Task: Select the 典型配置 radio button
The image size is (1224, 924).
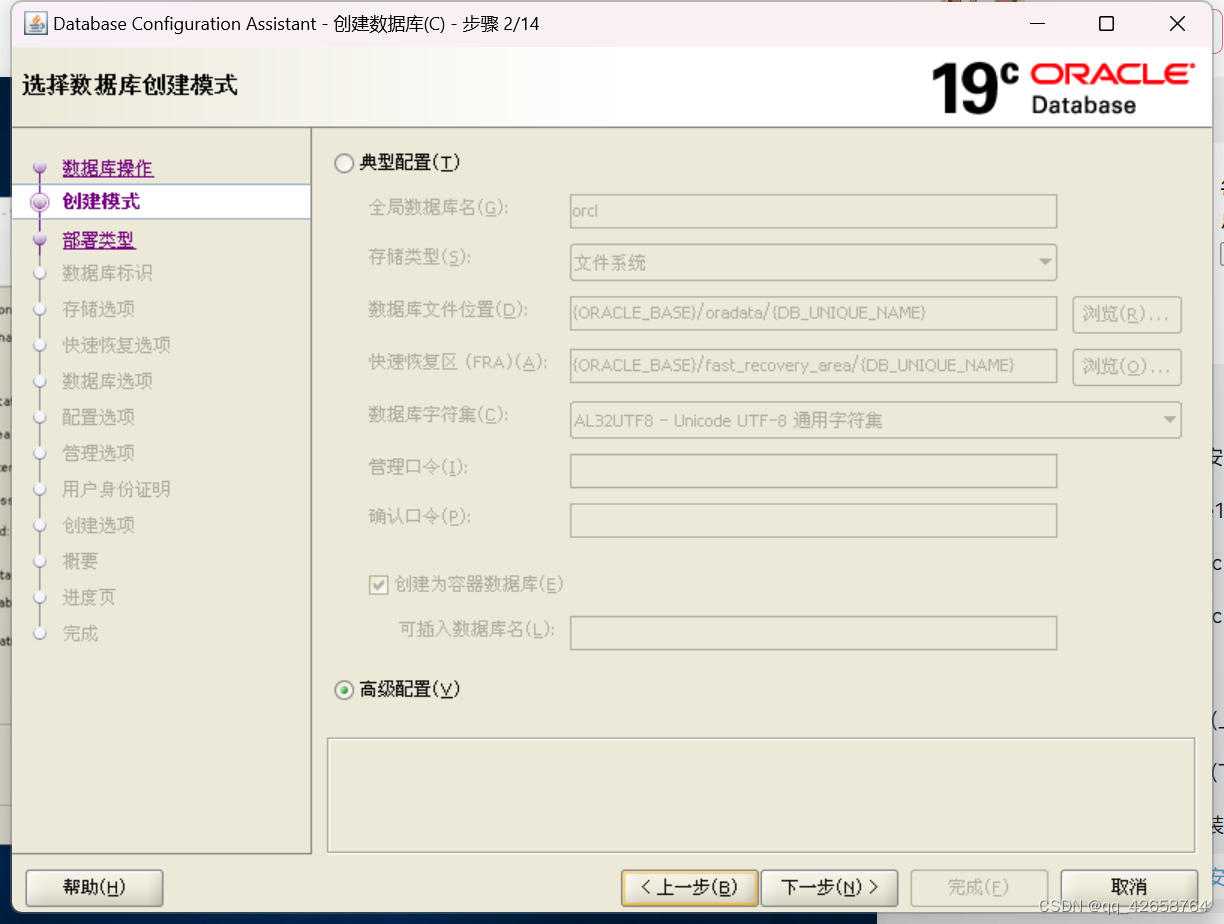Action: (344, 163)
